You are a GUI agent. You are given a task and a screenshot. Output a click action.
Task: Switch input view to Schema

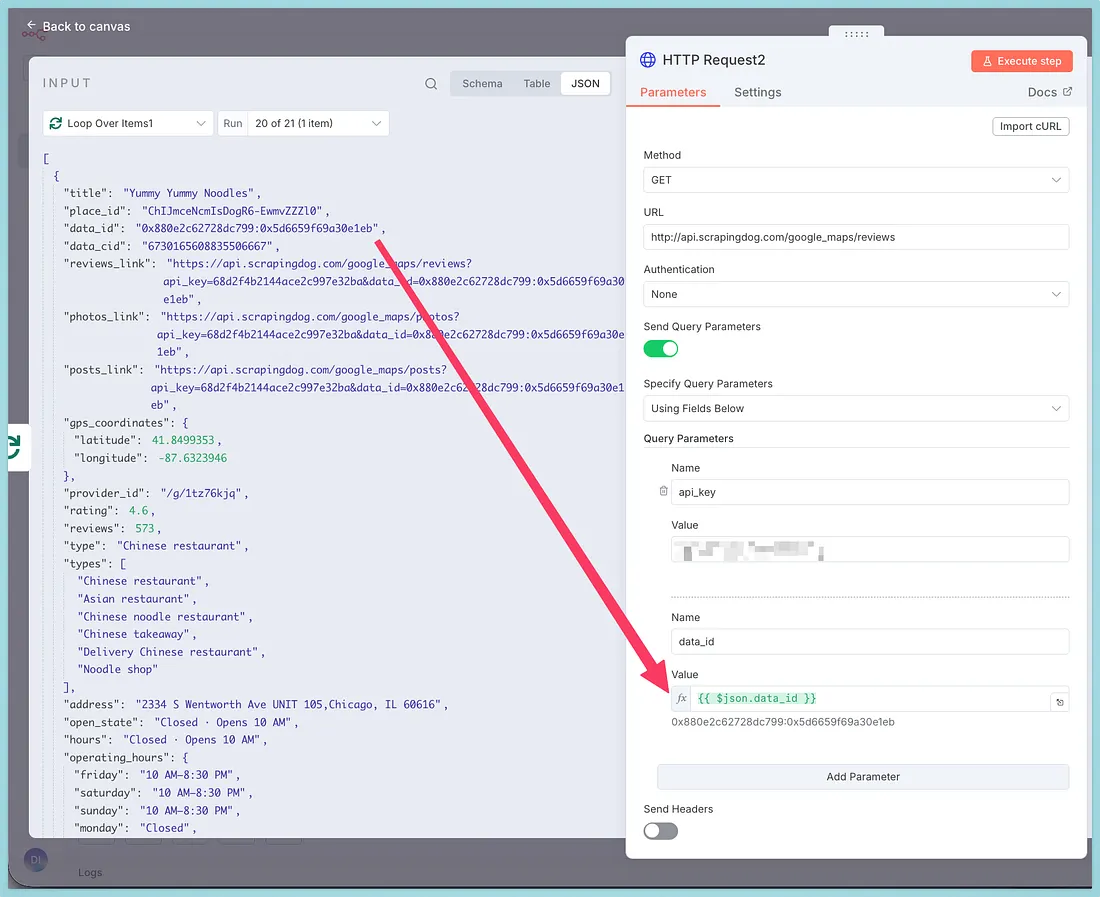[x=482, y=84]
